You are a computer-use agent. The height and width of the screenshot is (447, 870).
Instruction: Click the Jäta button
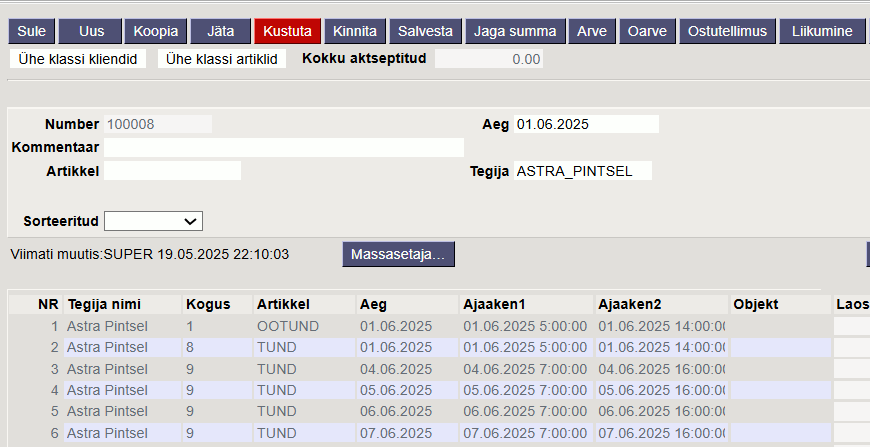pos(220,31)
